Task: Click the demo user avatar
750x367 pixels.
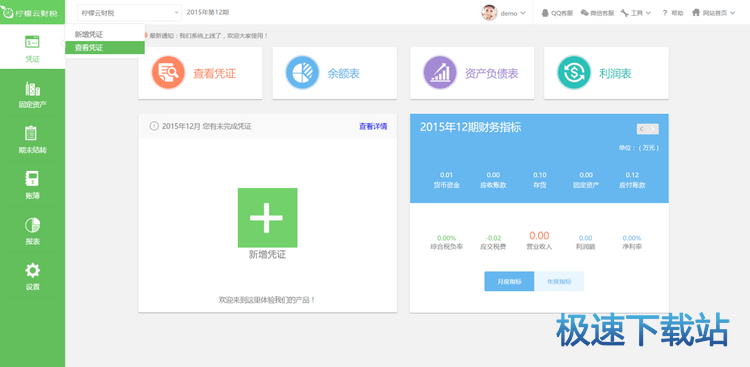Action: tap(489, 13)
